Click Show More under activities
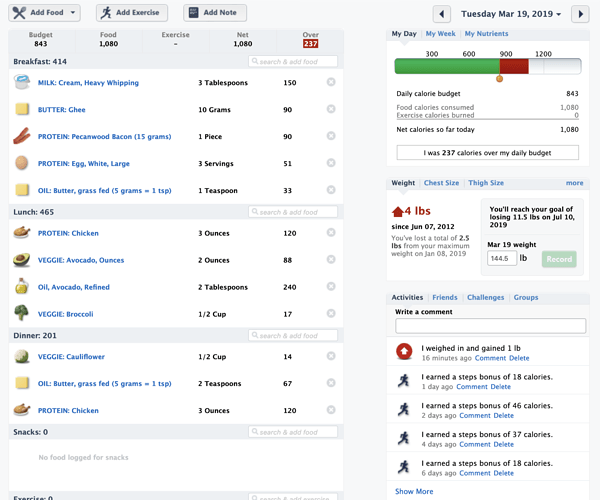This screenshot has height=500, width=600. pyautogui.click(x=414, y=491)
